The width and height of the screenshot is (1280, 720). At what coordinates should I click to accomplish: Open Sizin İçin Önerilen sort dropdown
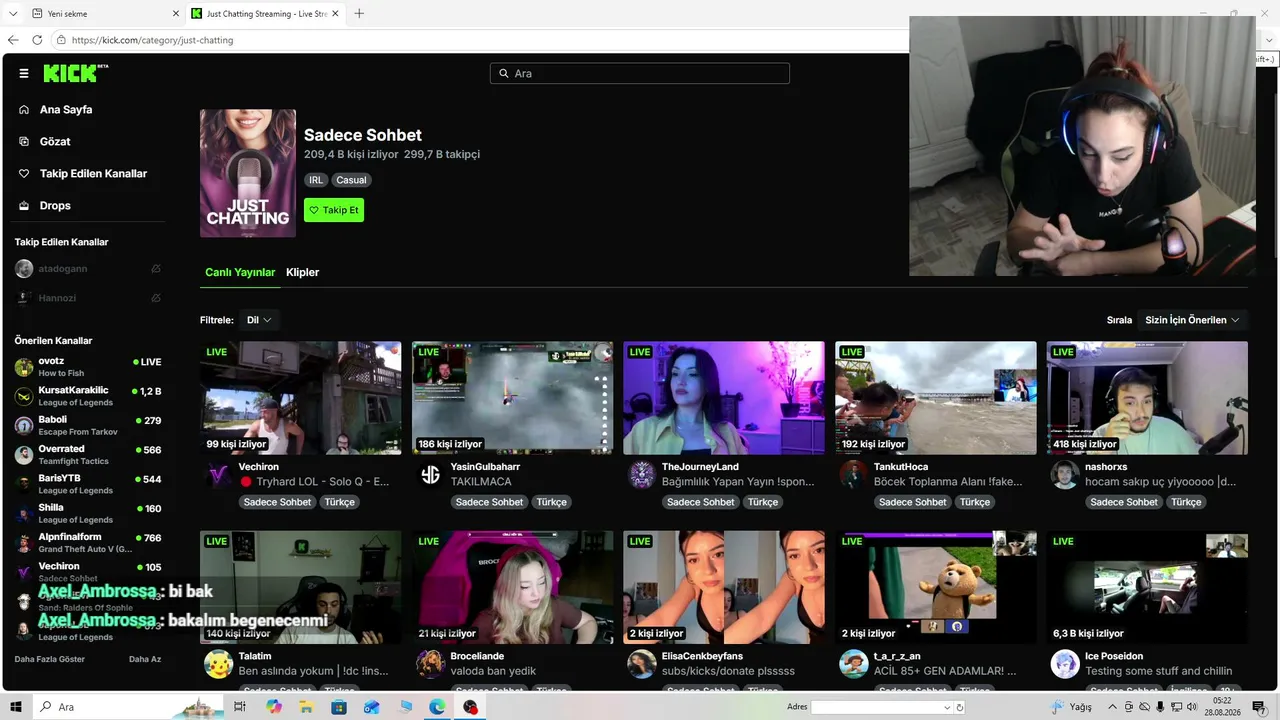(1192, 320)
